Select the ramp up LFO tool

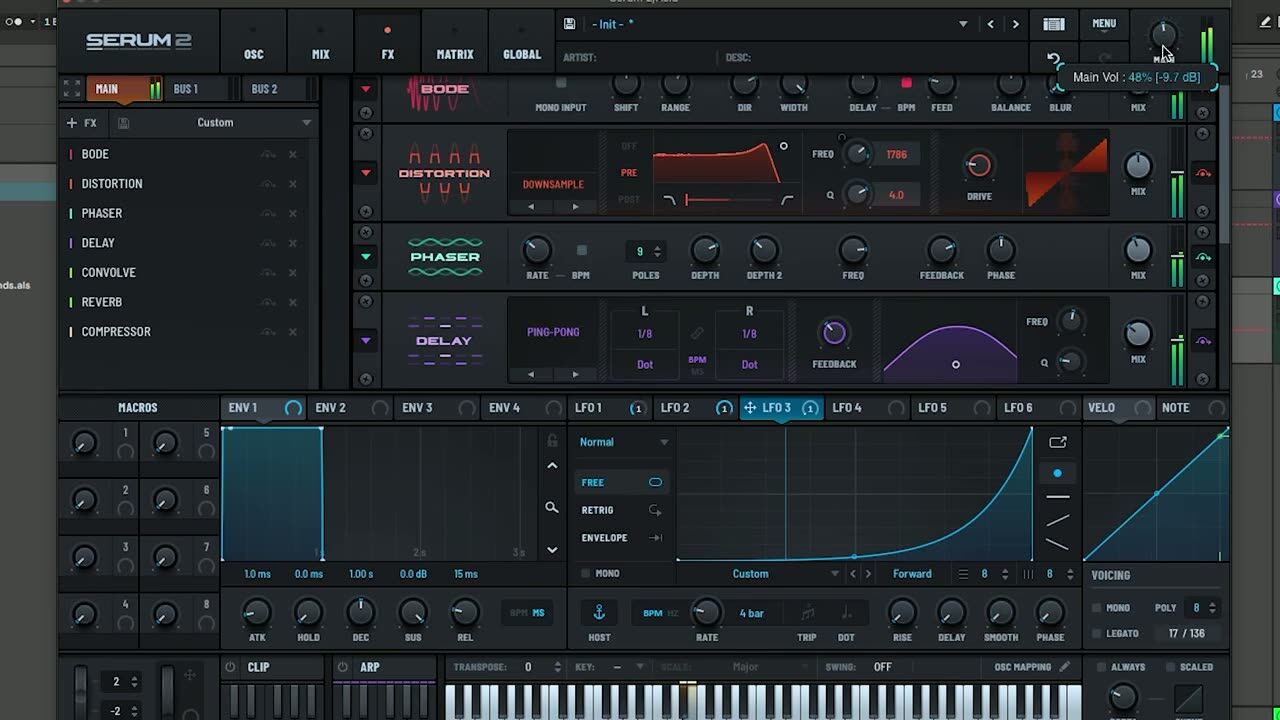(x=1058, y=520)
